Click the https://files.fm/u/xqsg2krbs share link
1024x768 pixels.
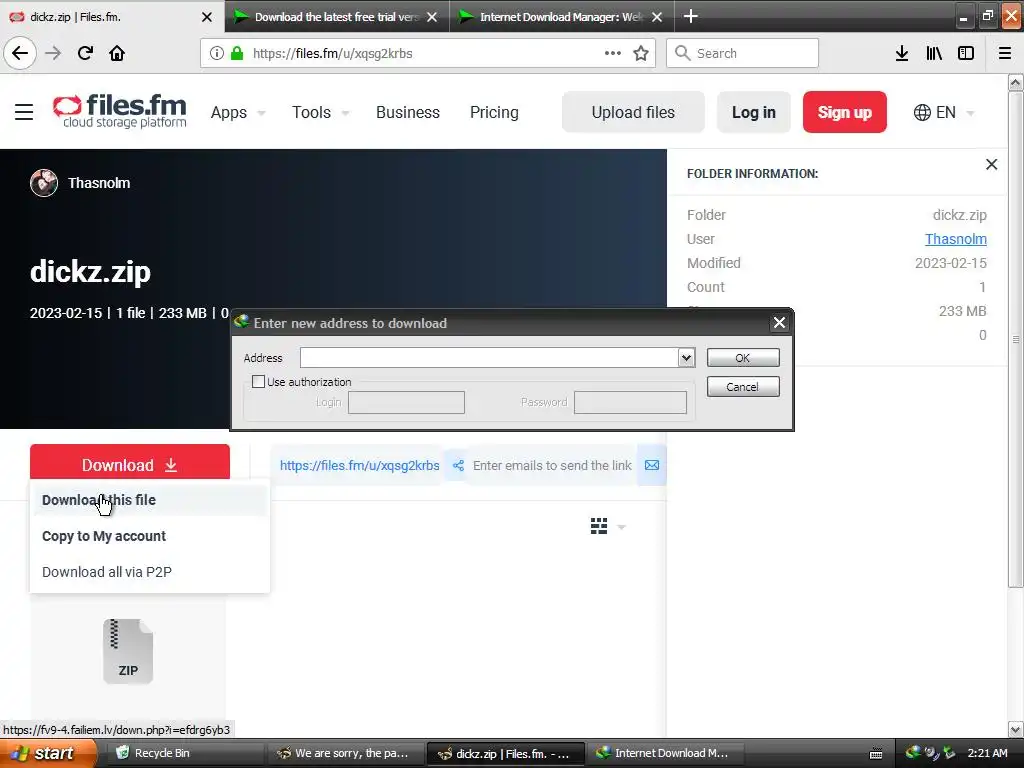tap(359, 466)
